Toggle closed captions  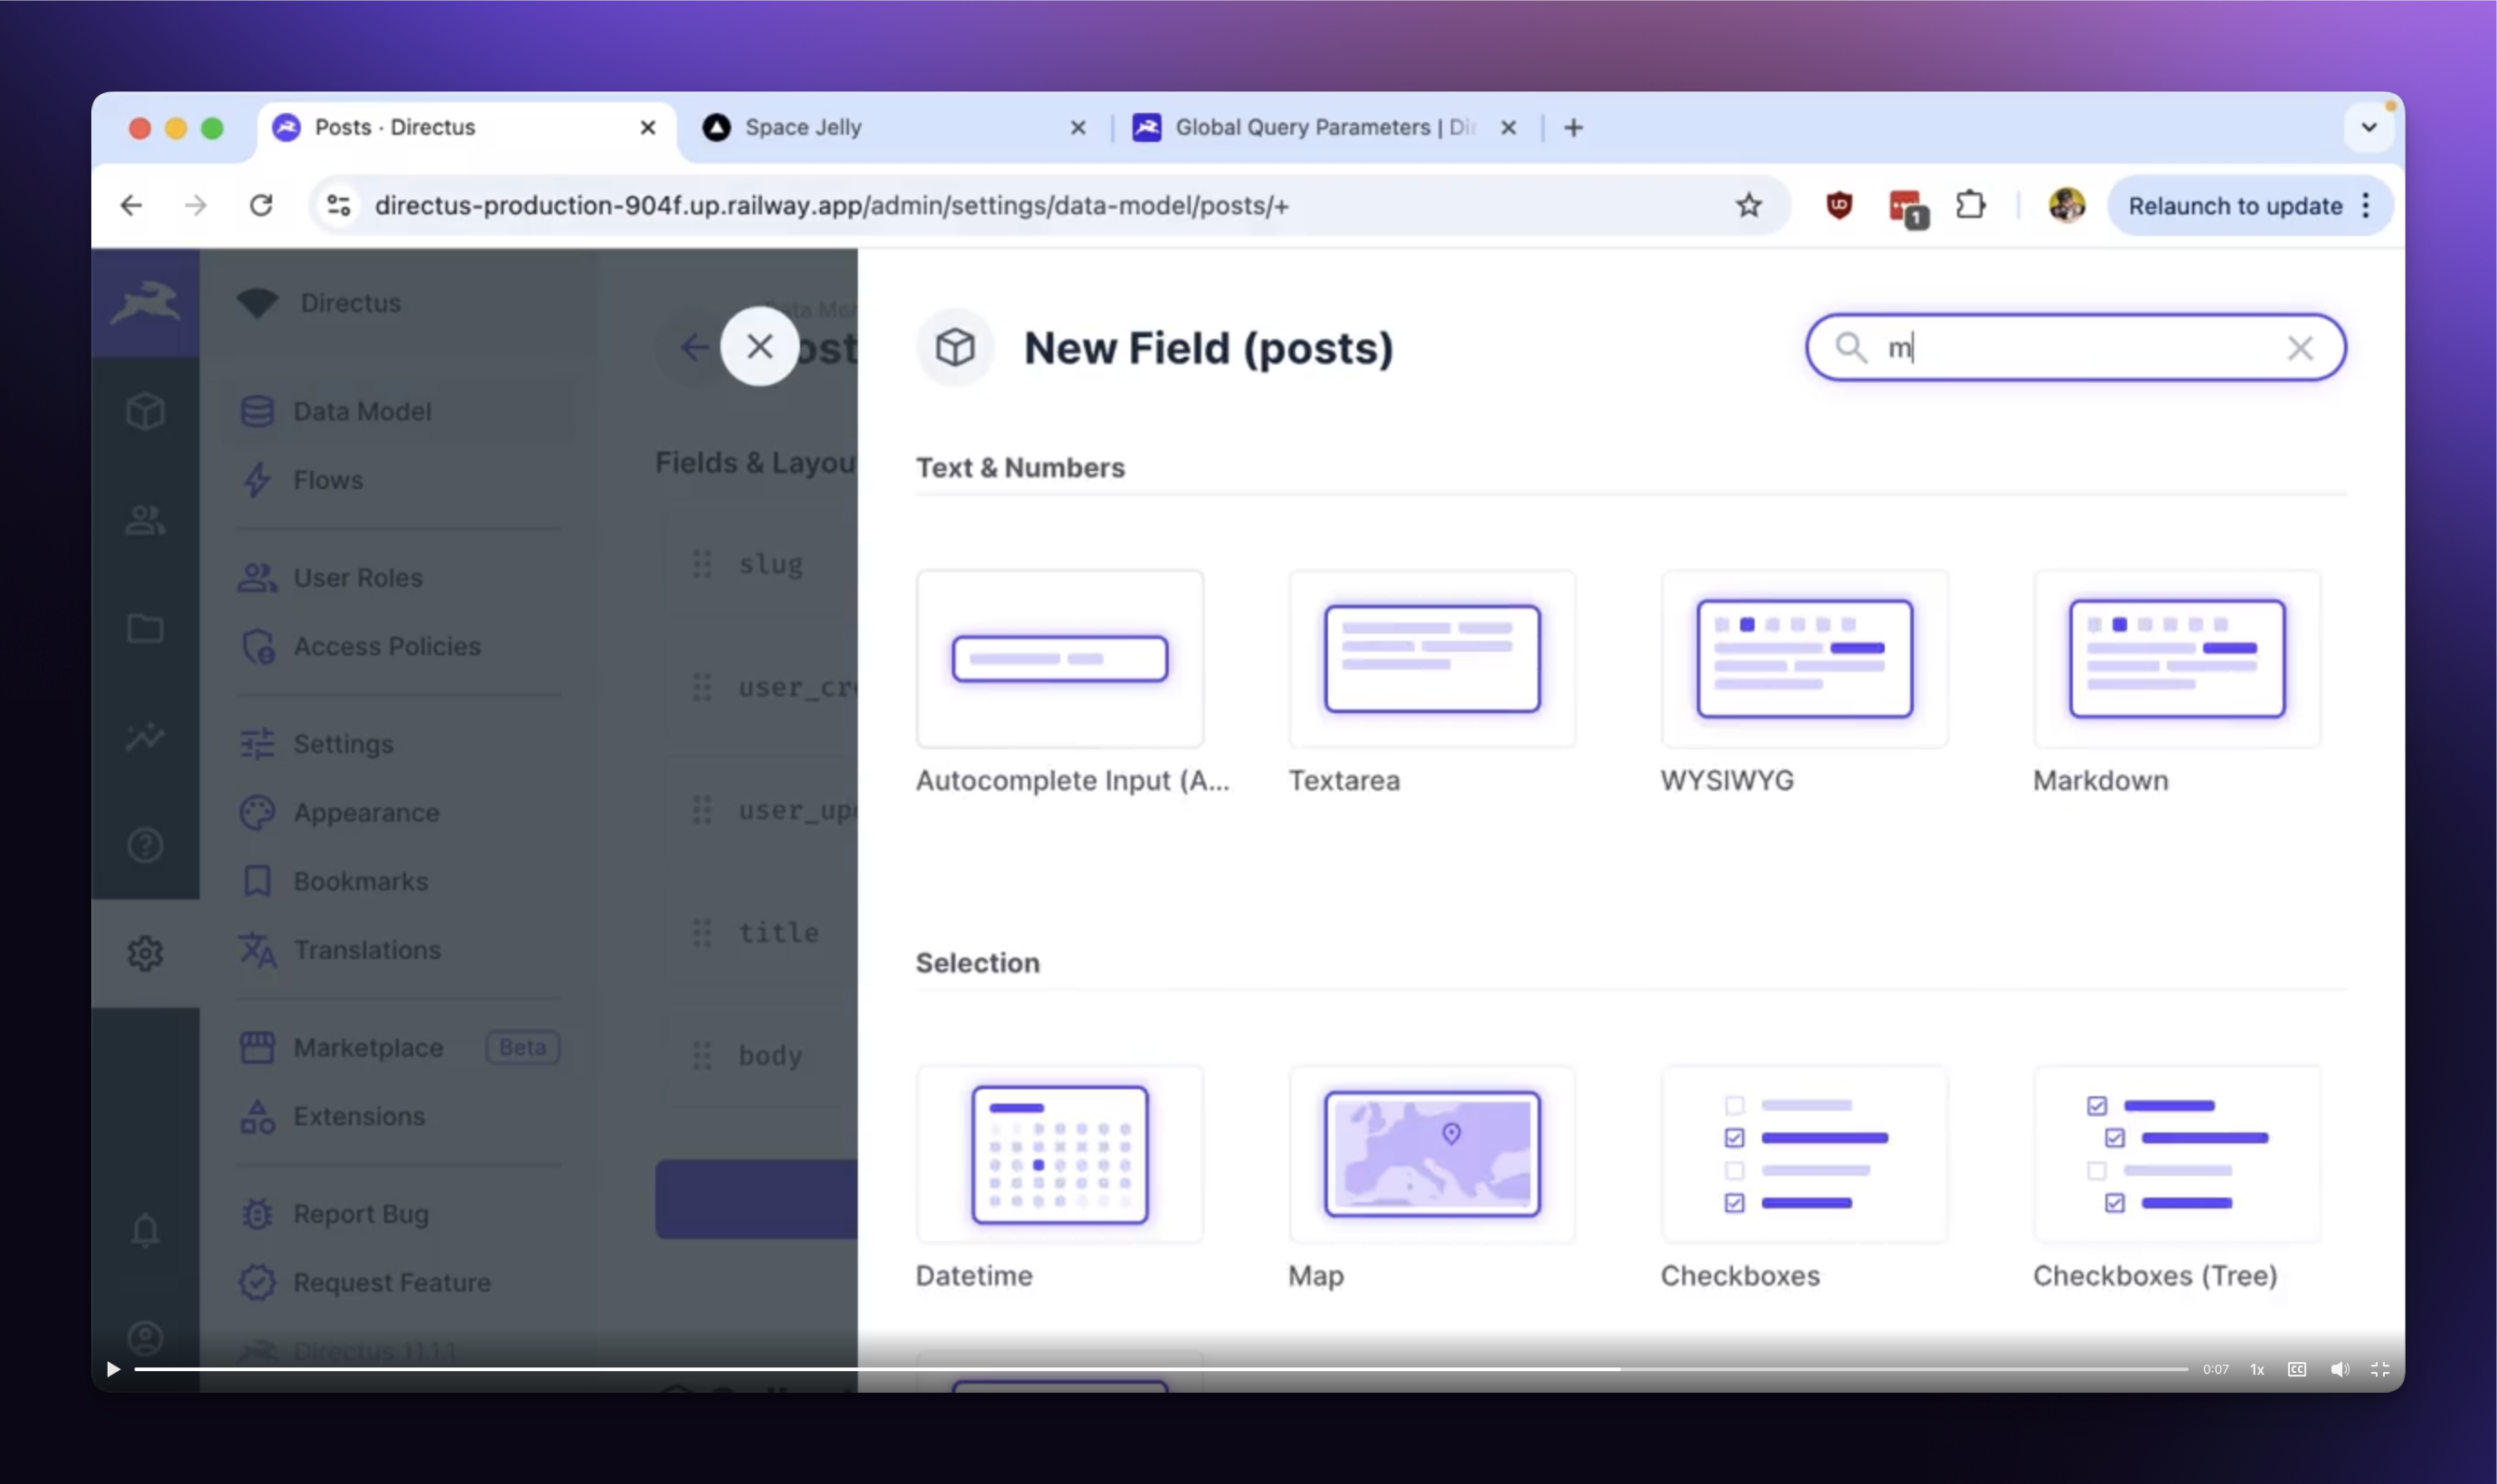pos(2296,1369)
